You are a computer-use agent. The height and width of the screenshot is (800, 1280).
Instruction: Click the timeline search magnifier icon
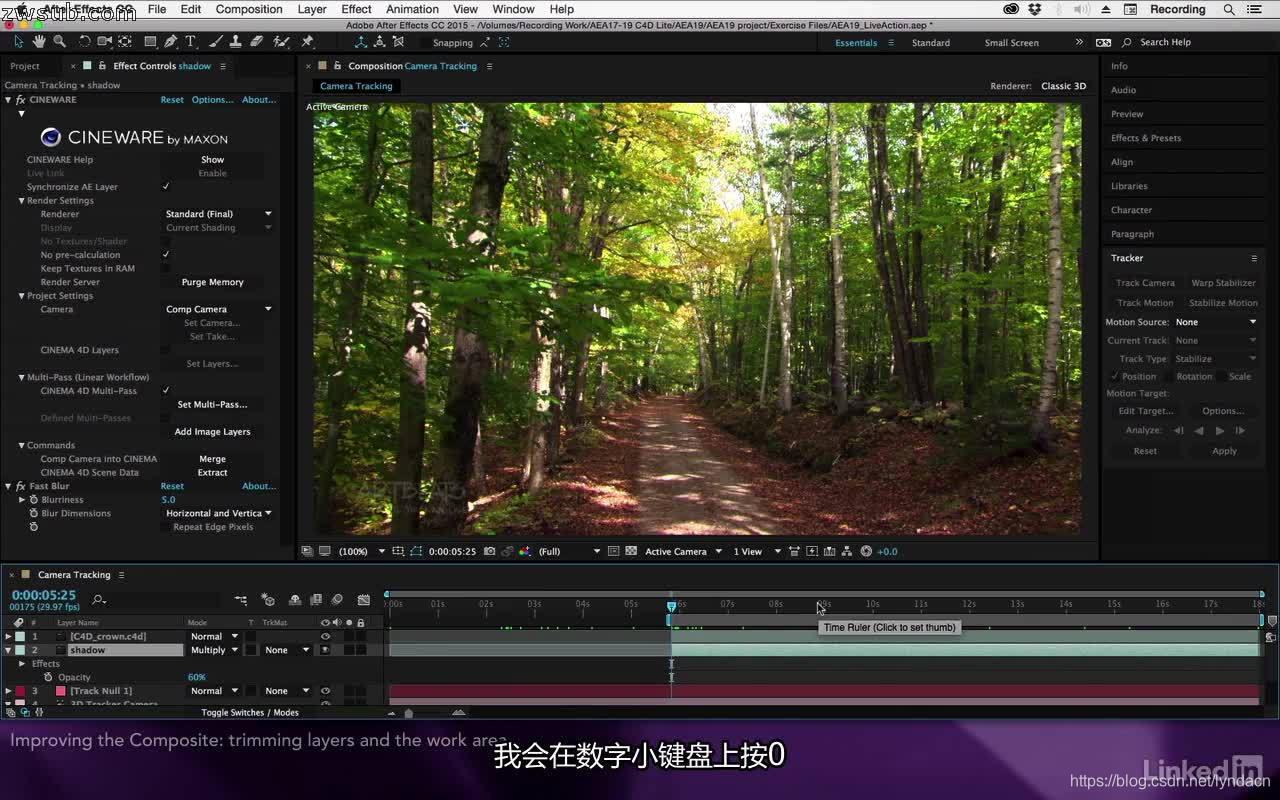[98, 600]
